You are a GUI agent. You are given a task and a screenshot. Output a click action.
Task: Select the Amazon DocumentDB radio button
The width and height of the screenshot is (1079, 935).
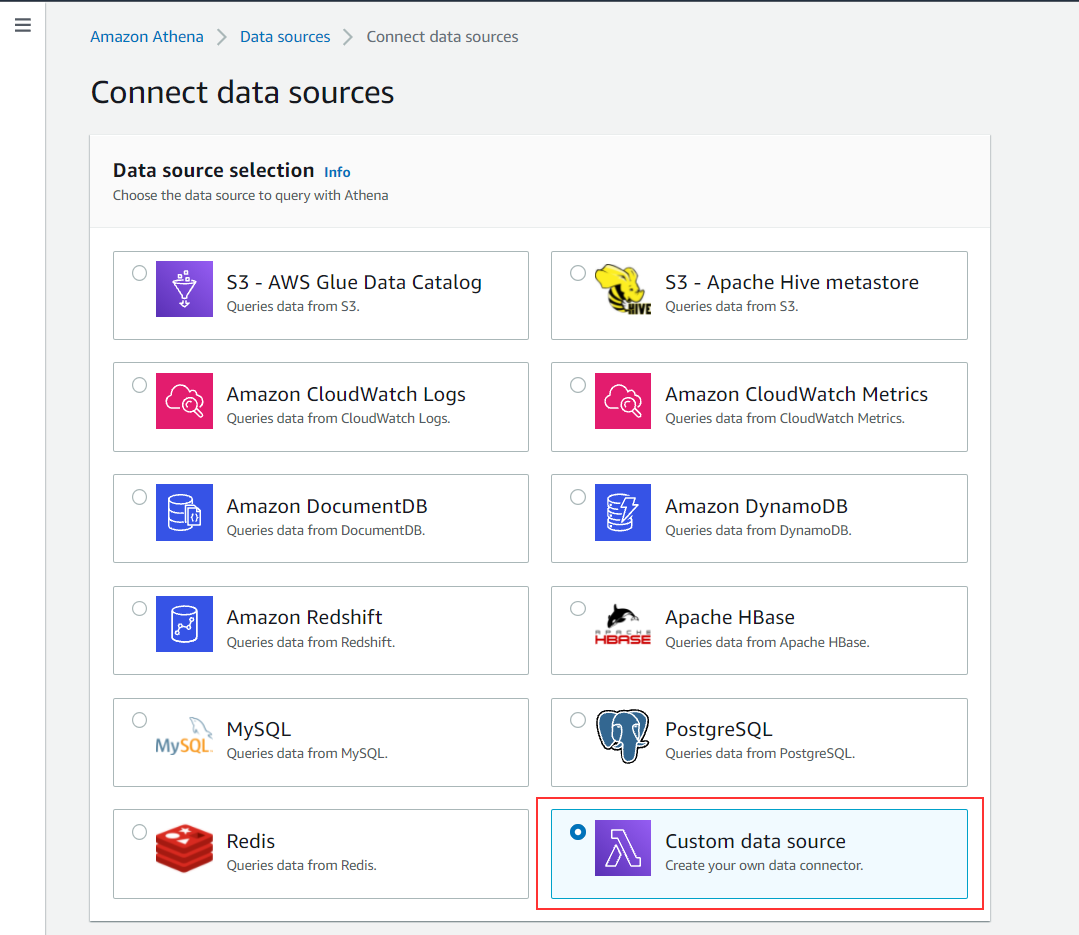140,497
